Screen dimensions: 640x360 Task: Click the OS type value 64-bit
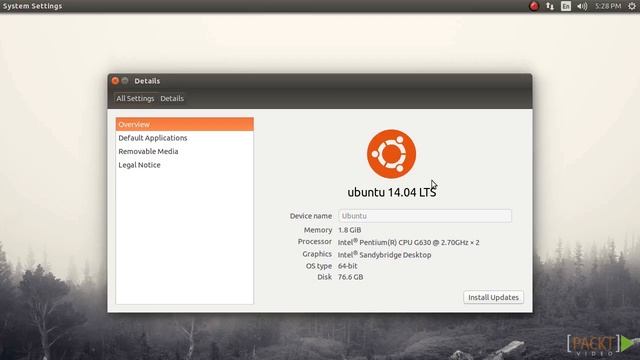click(348, 266)
